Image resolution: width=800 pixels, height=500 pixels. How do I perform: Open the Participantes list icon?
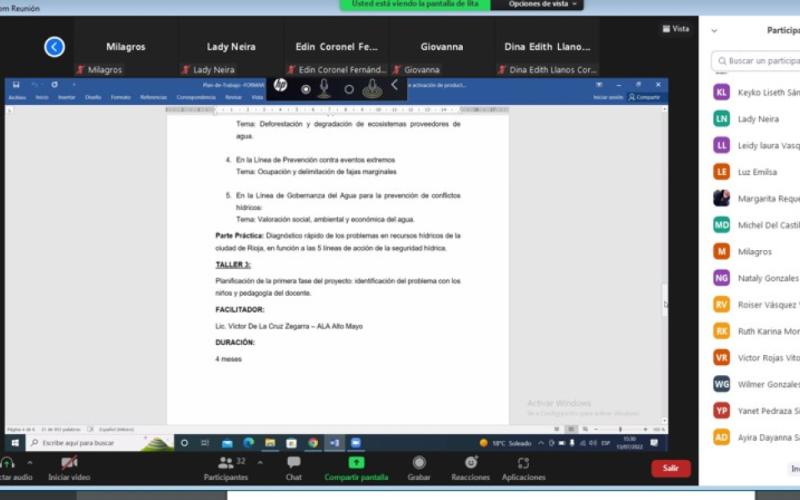coord(226,463)
